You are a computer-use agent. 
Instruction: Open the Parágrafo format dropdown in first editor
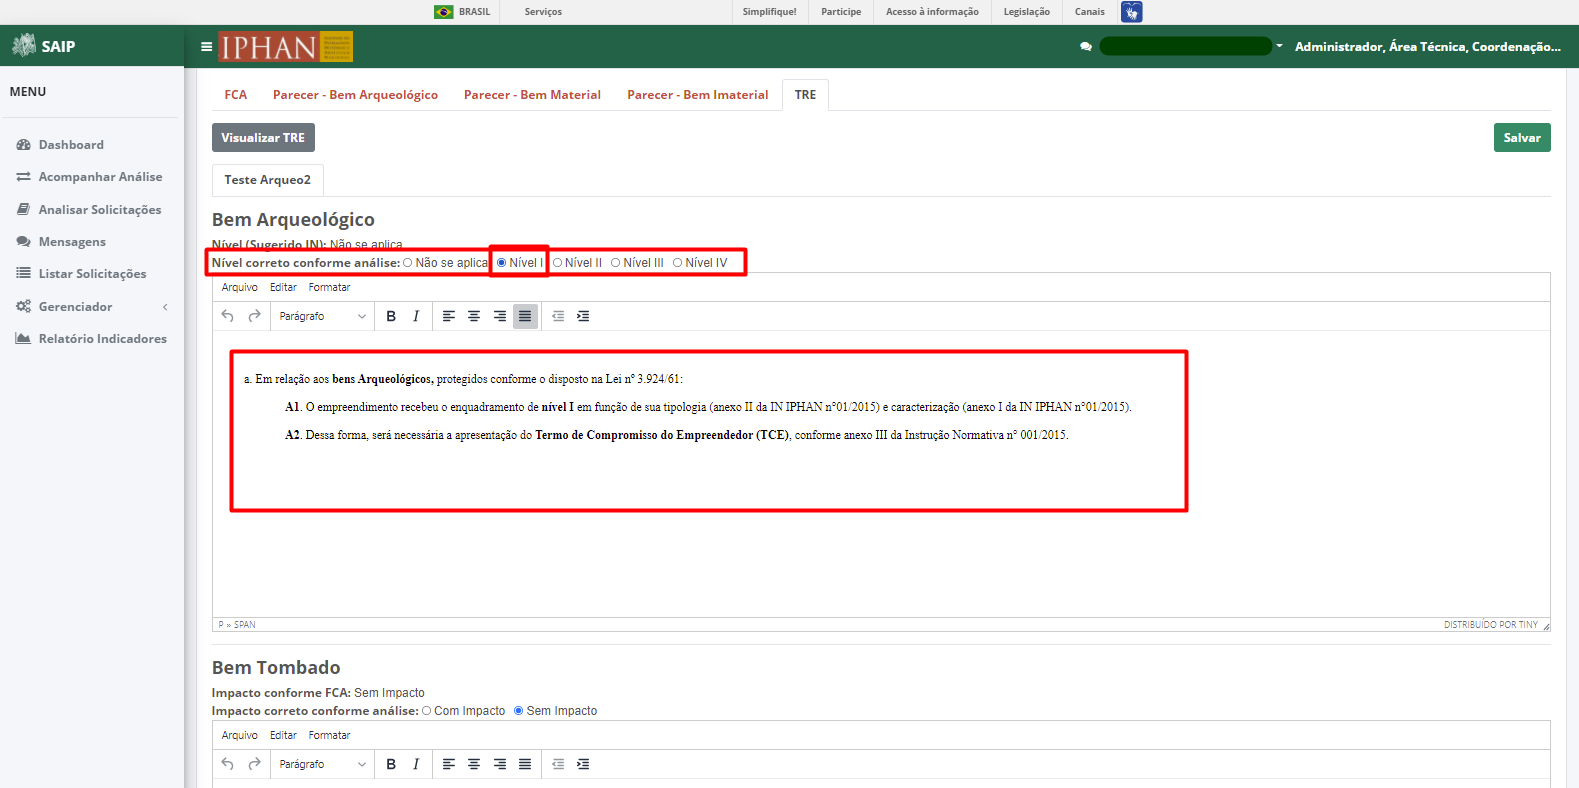tap(322, 316)
